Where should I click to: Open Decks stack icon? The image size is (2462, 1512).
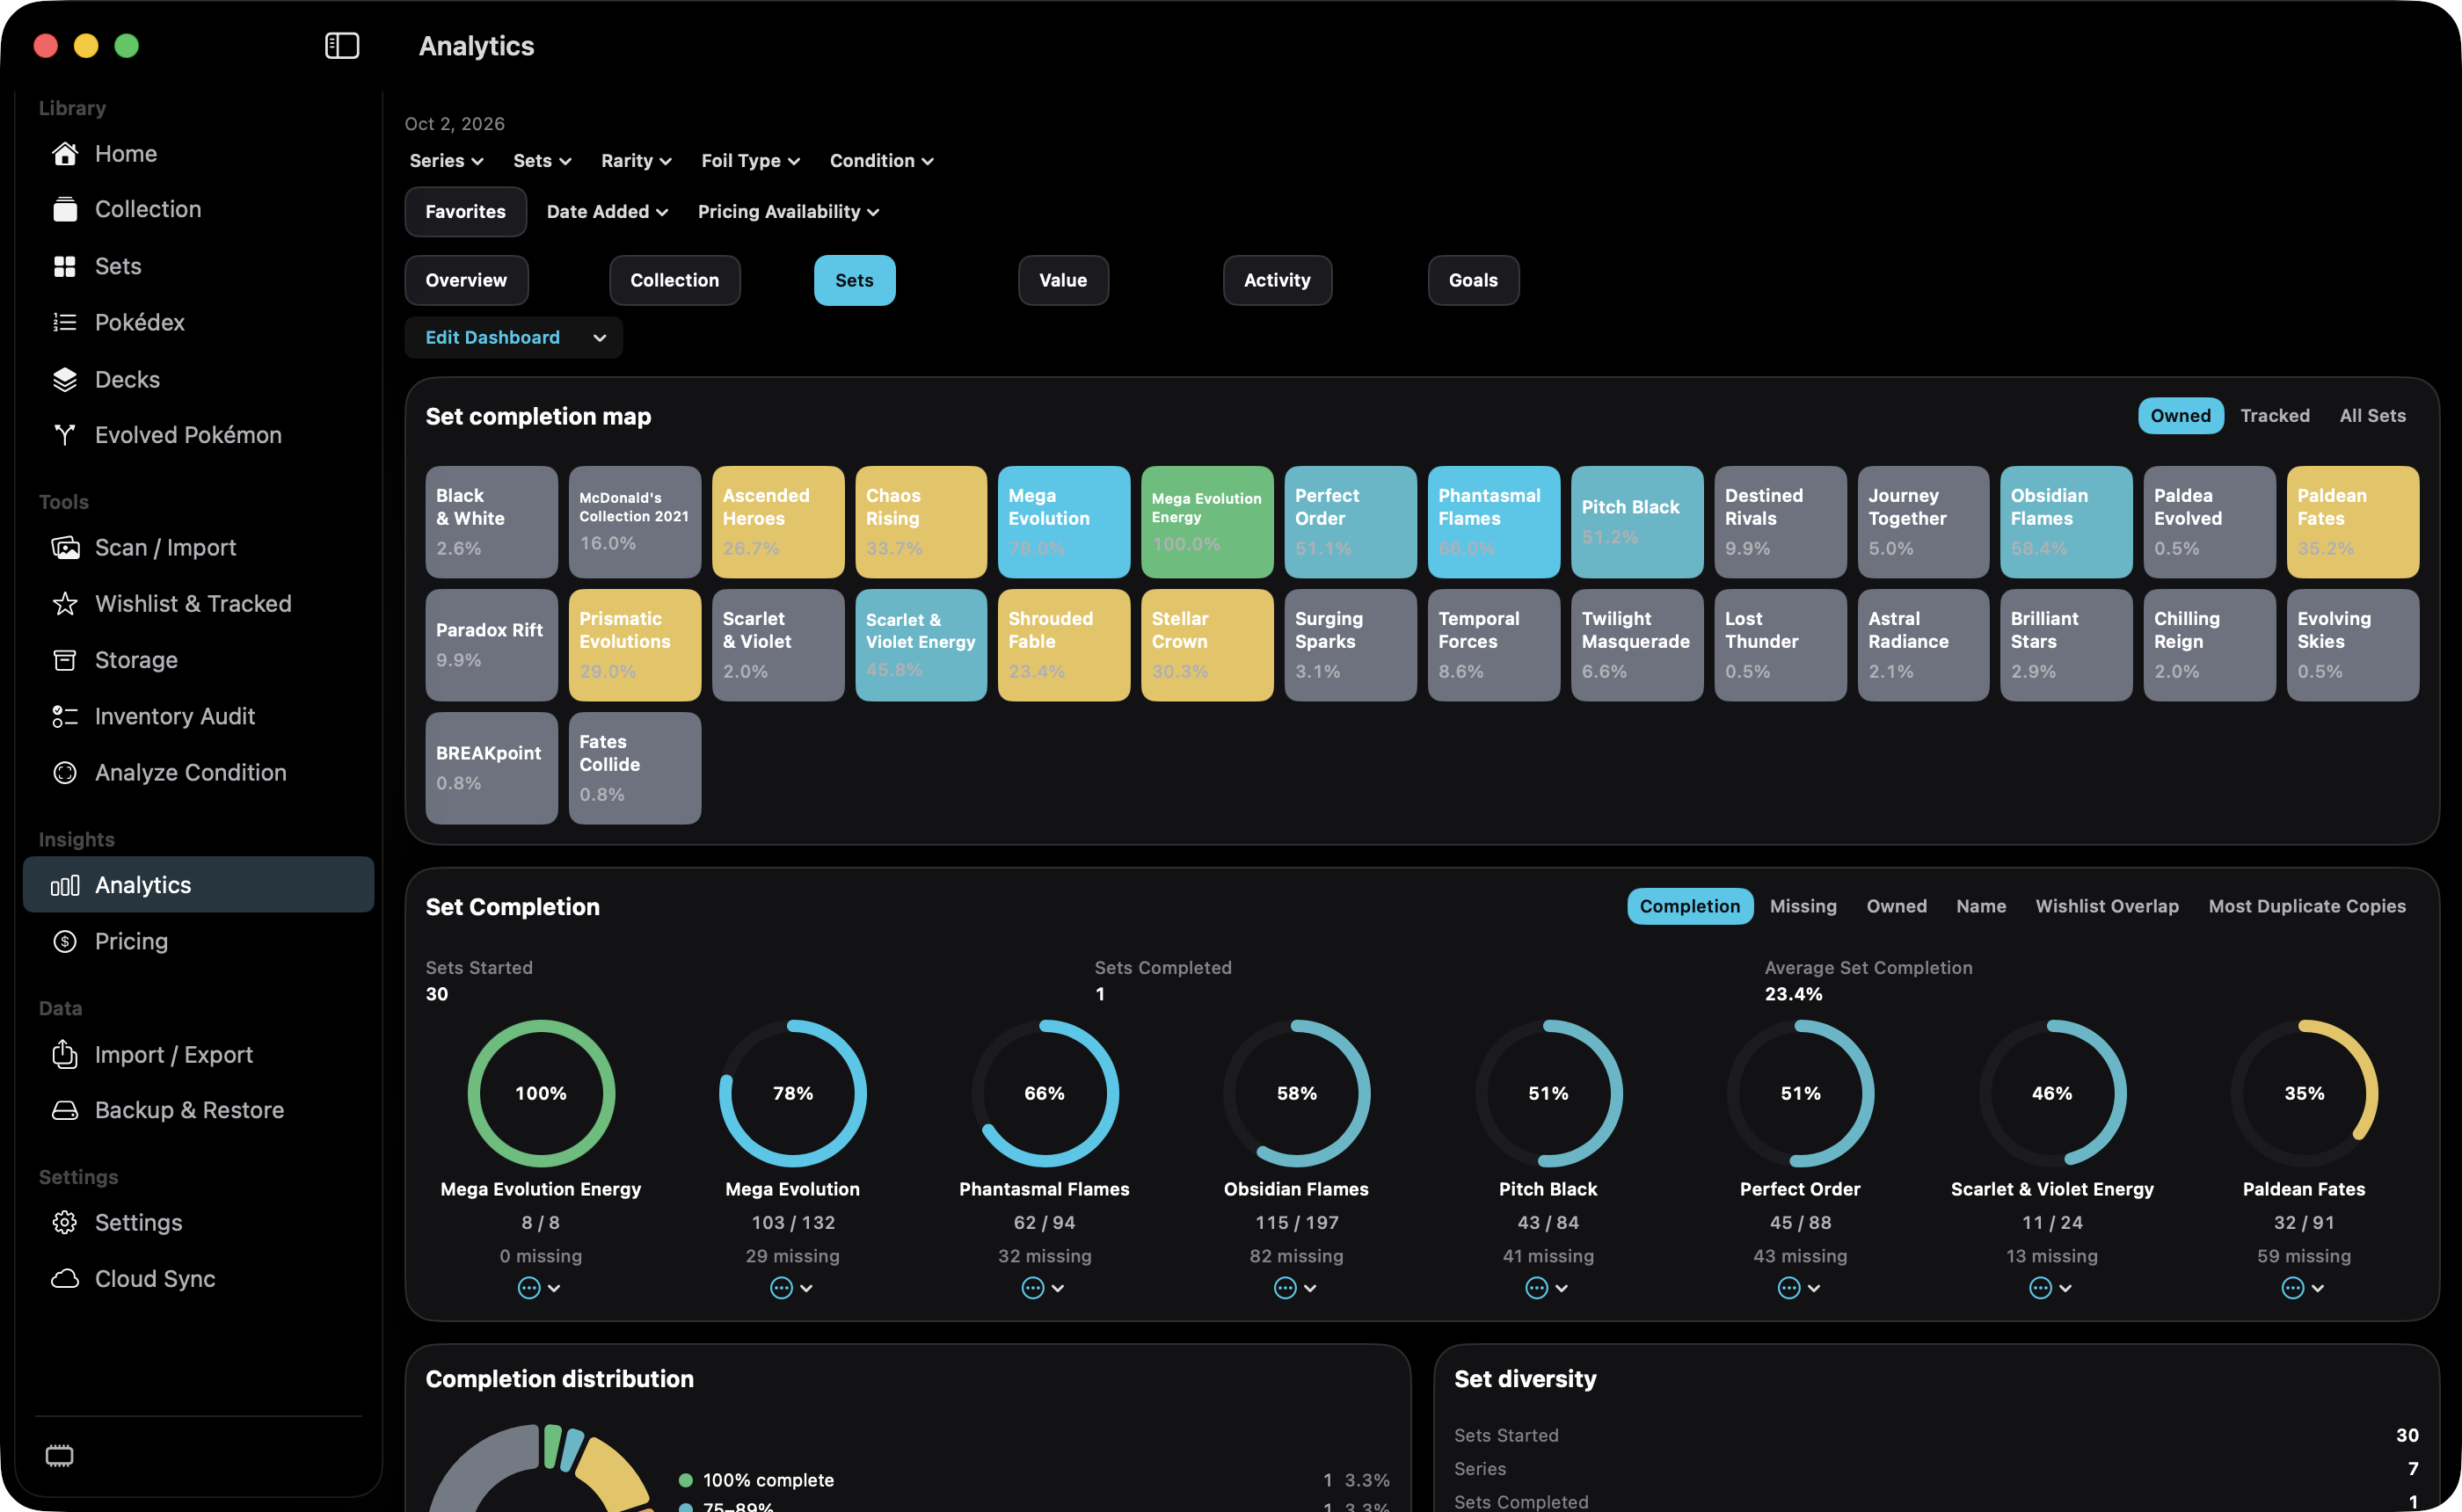65,379
